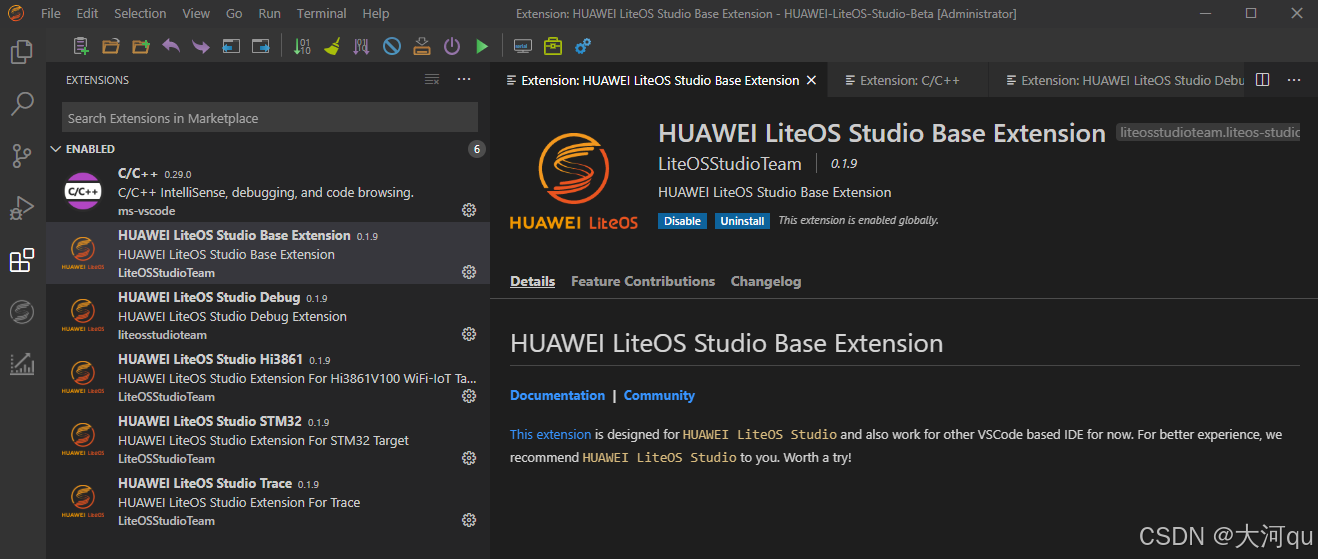Select HUAWEI LiteOS Studio STM32 extension
Viewport: 1318px width, 559px height.
(268, 439)
